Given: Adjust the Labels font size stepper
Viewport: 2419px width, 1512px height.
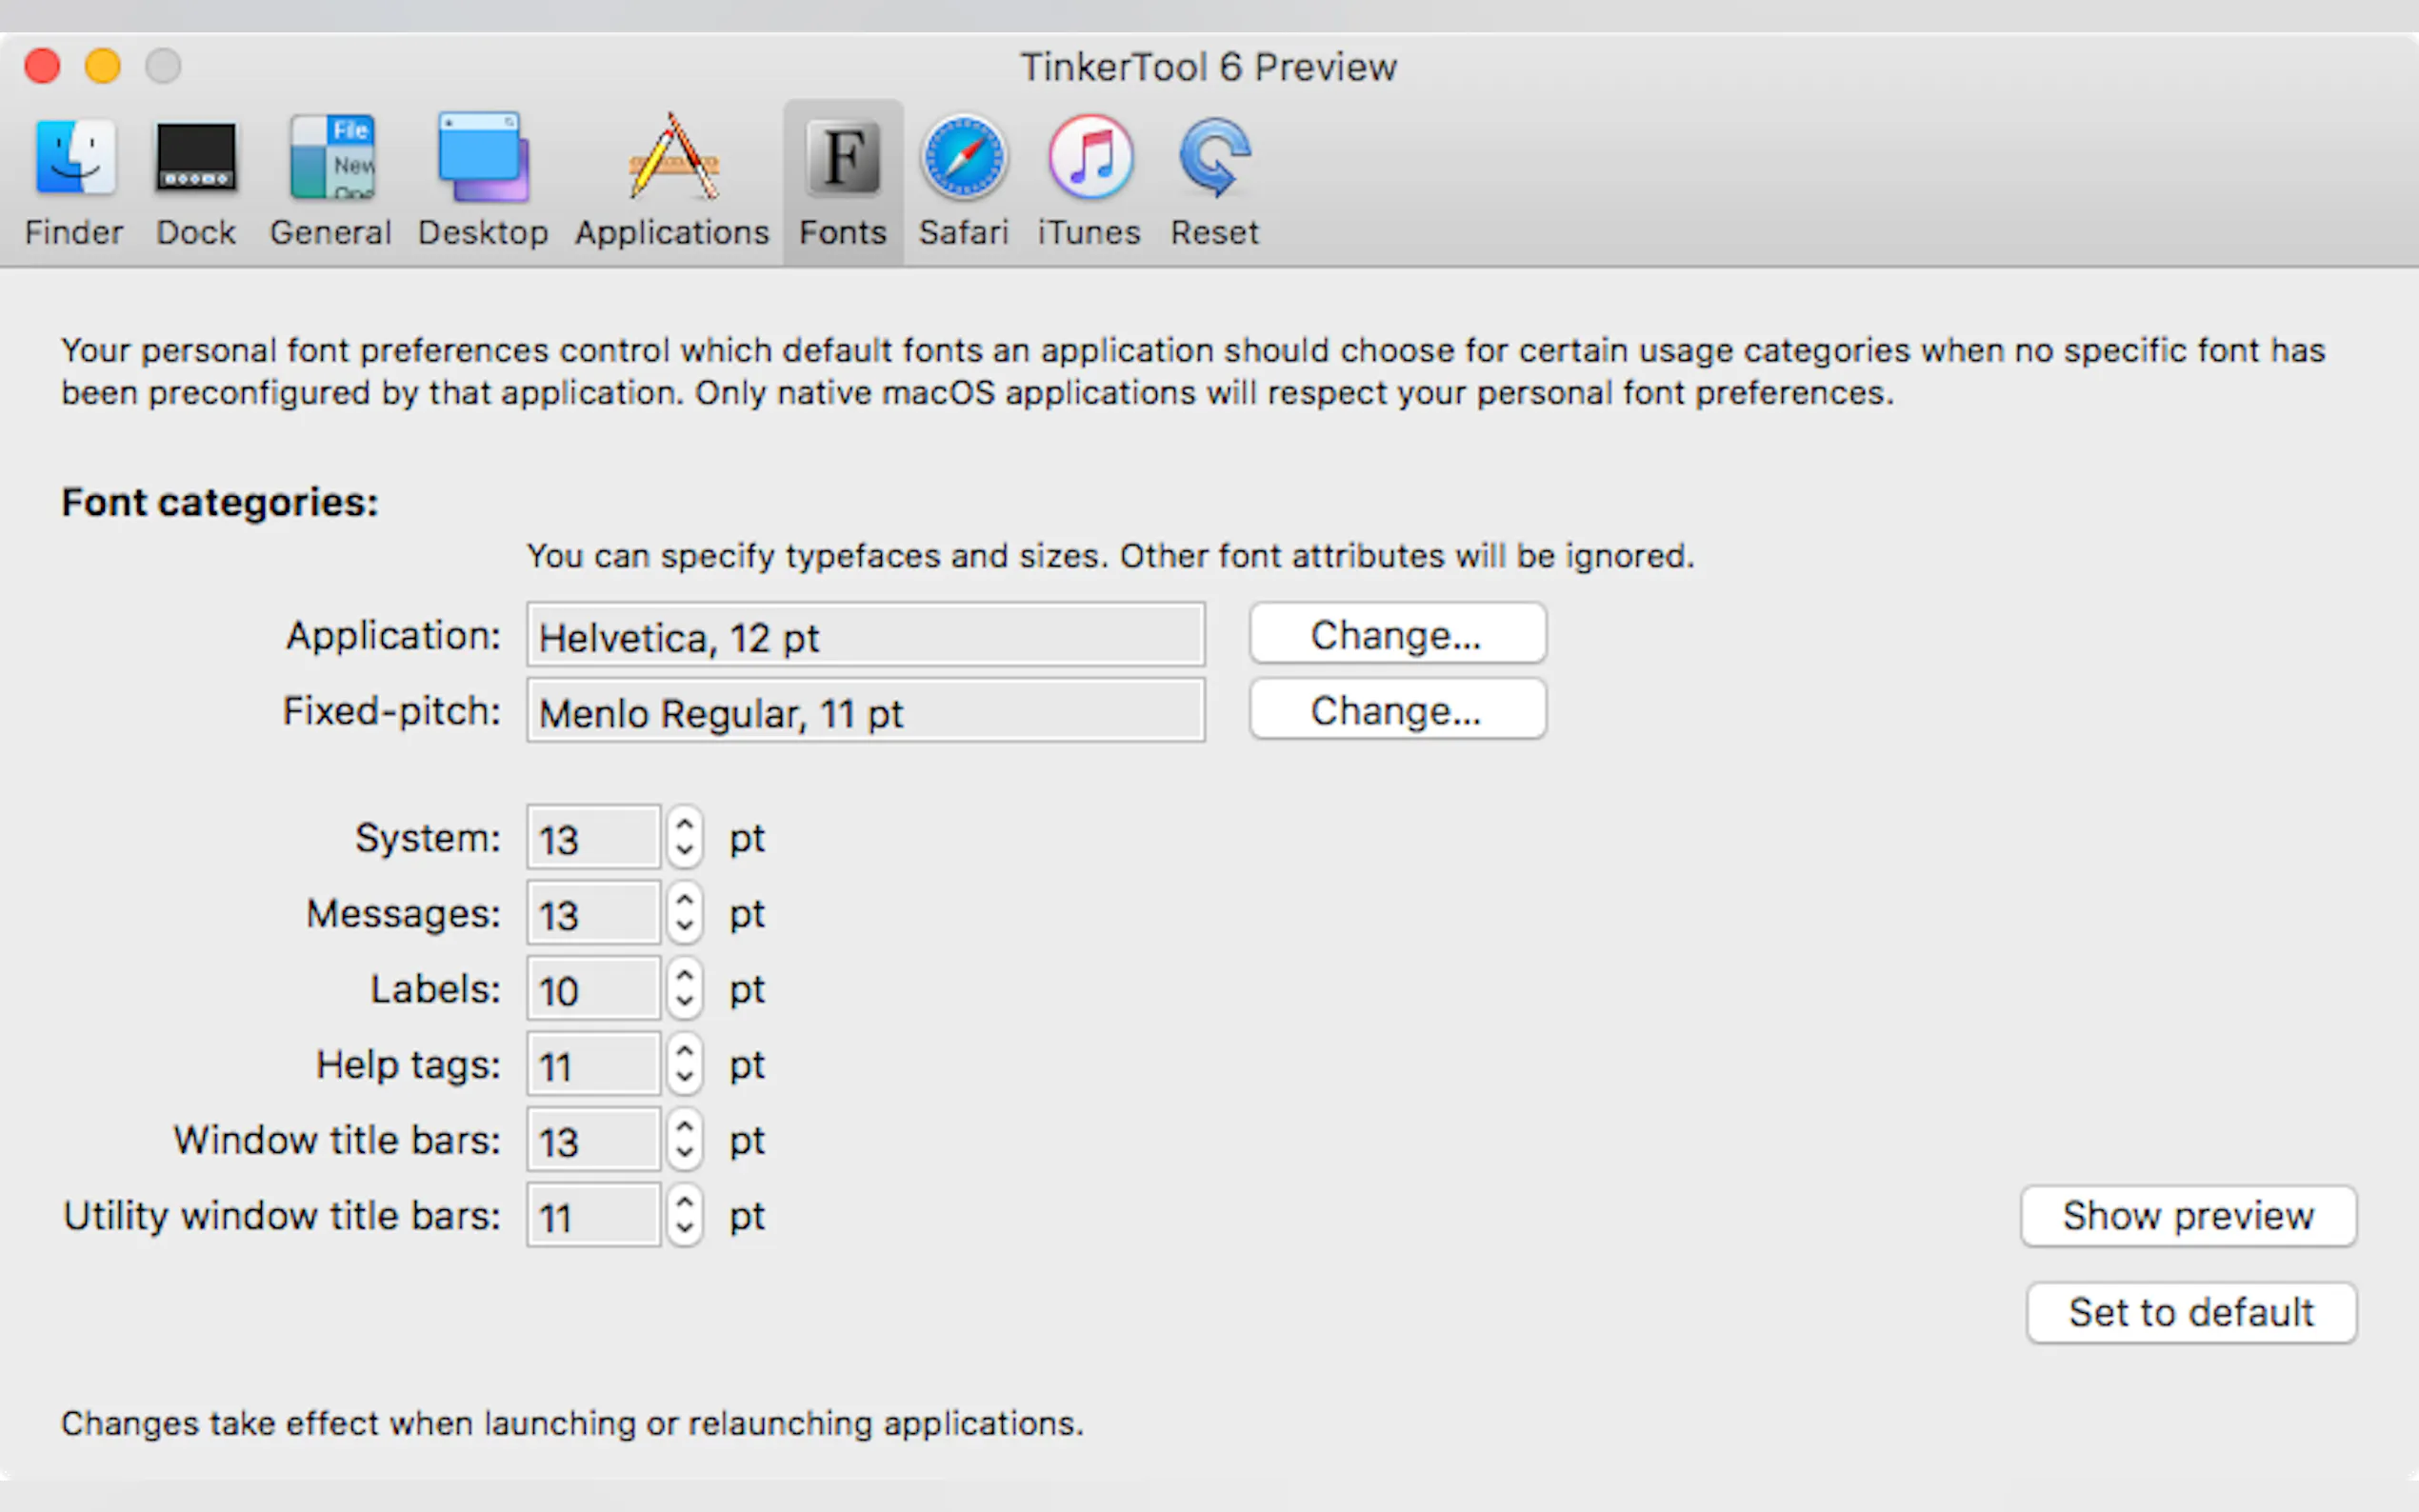Looking at the screenshot, I should [x=685, y=989].
